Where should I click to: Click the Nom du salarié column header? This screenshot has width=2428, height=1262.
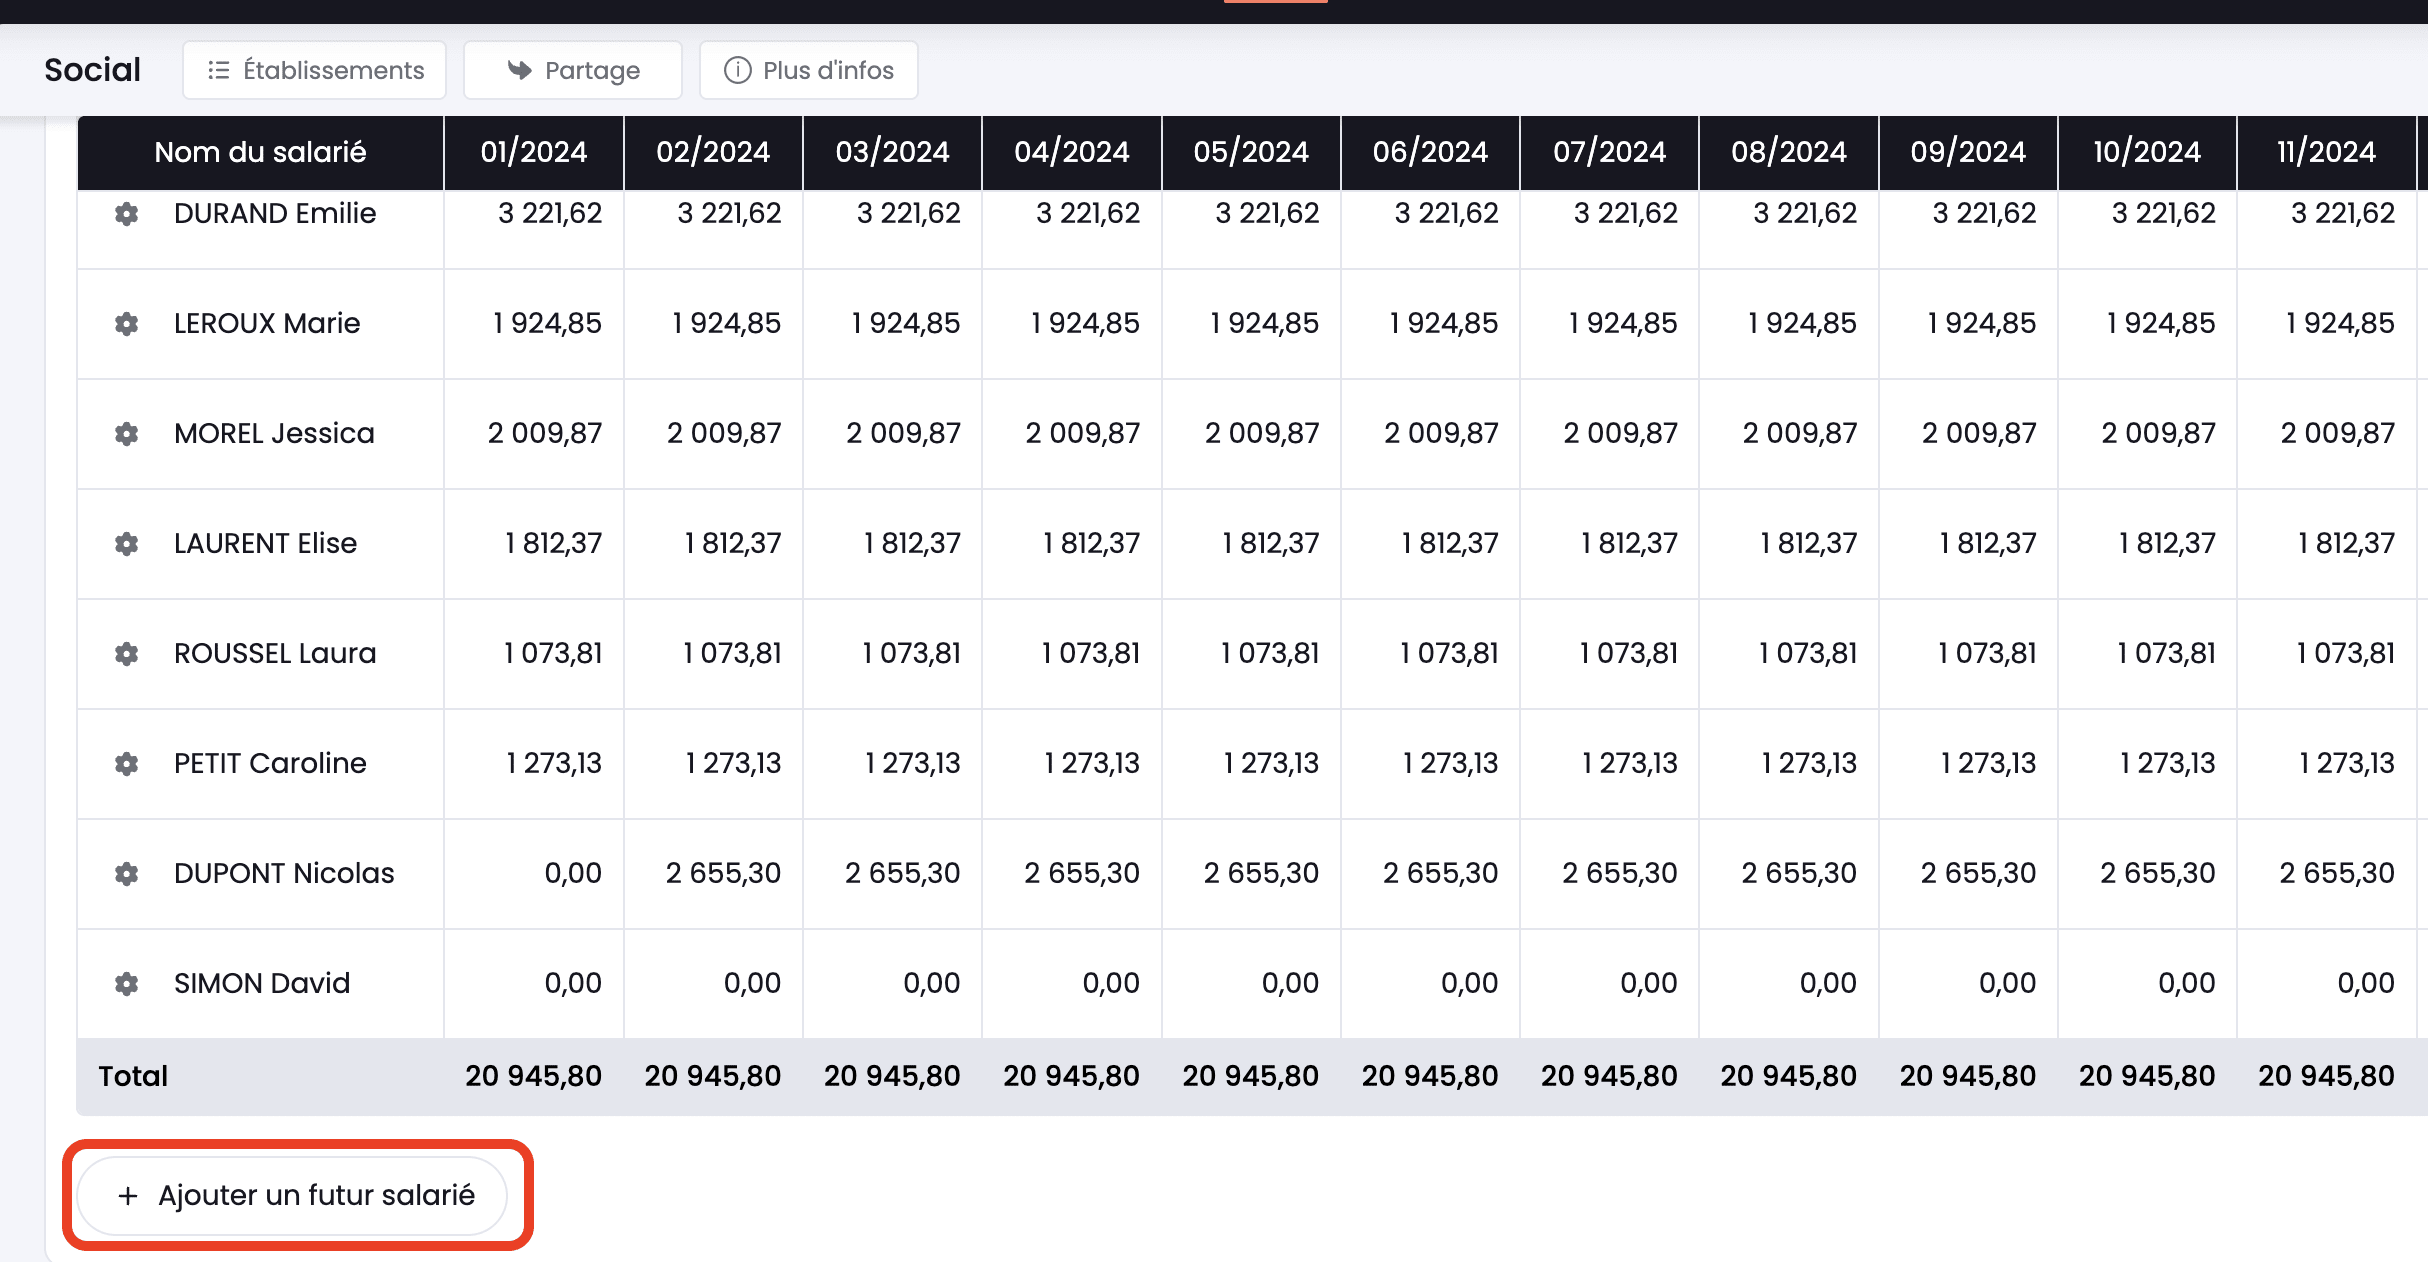tap(260, 152)
